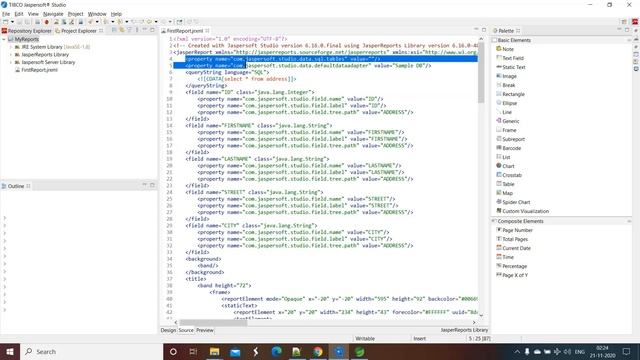The image size is (640, 360).
Task: Maximize the editor area
Action: [484, 30]
